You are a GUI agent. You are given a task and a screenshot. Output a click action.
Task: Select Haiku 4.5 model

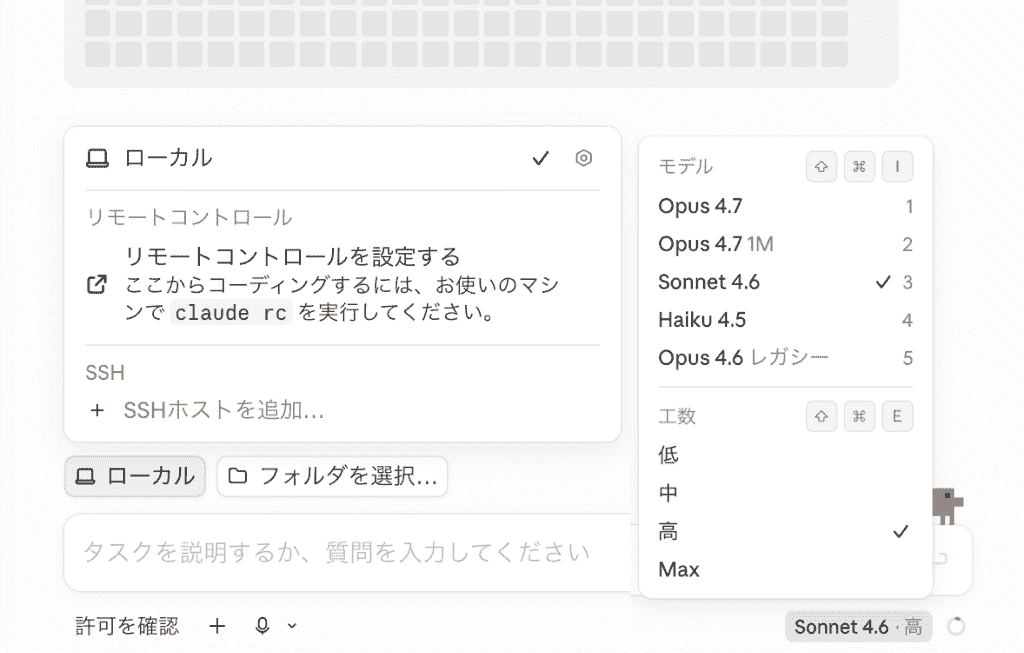pyautogui.click(x=786, y=320)
